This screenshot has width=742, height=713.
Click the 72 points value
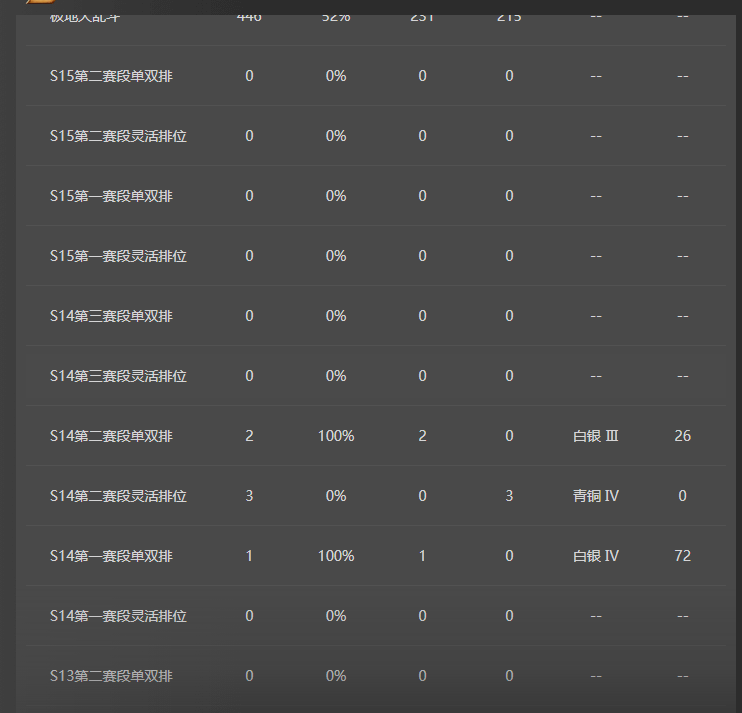[x=682, y=556]
